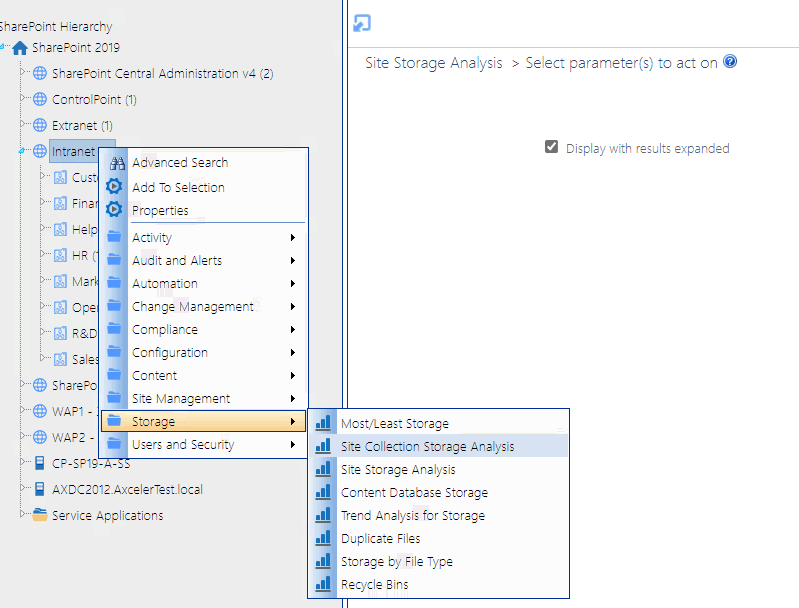The image size is (799, 608).
Task: Select AXDC2012.AxcelerTest.local tree item
Action: tap(127, 489)
